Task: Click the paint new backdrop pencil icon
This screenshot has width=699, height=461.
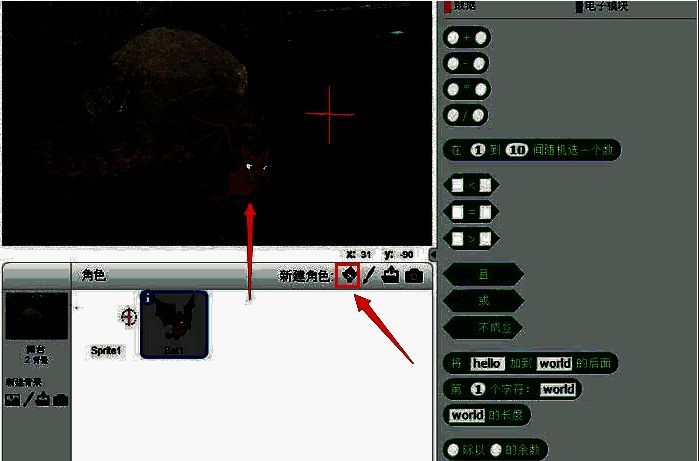Action: tap(28, 399)
